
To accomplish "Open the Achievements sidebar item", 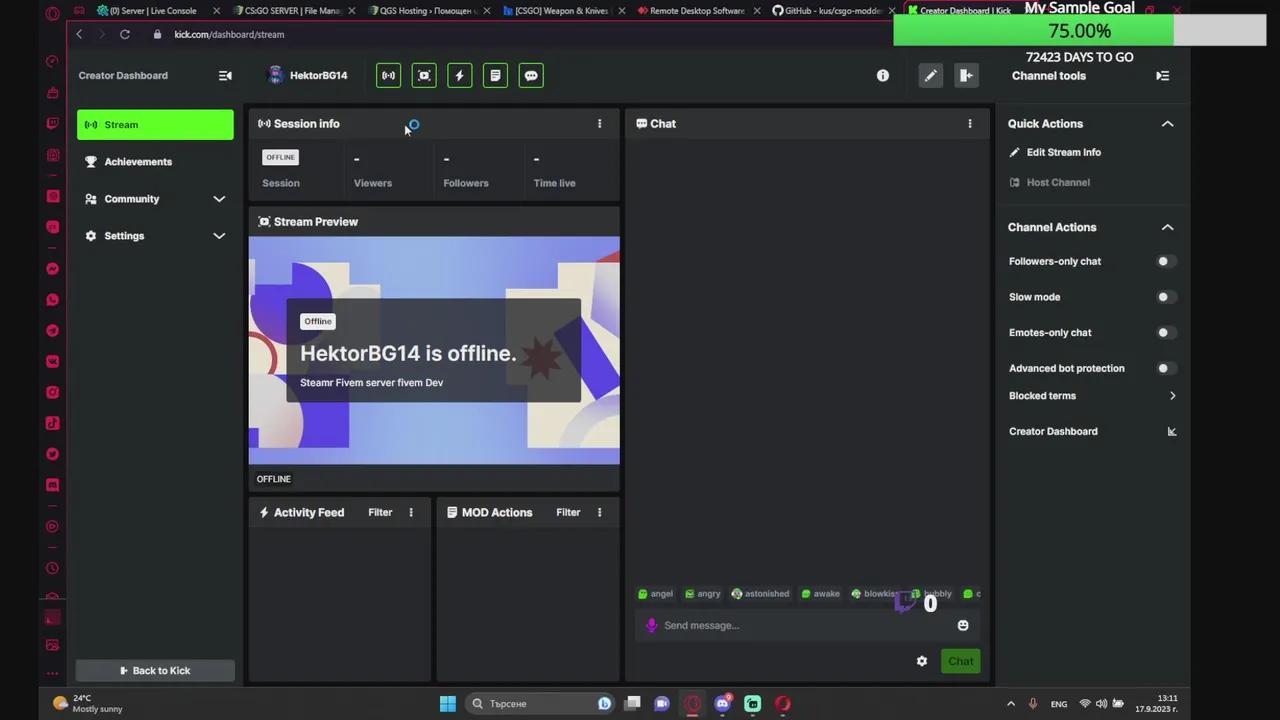I will (138, 161).
